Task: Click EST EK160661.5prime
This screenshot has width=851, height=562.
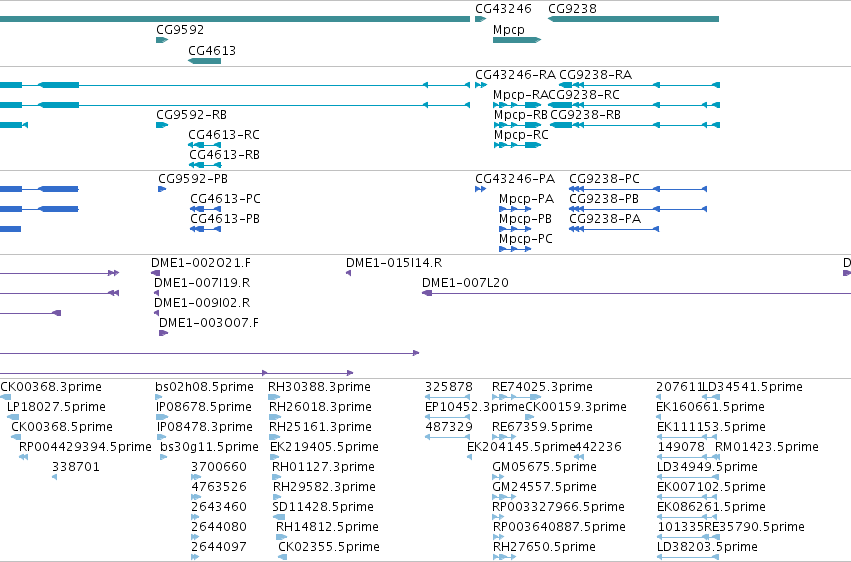Action: point(710,407)
